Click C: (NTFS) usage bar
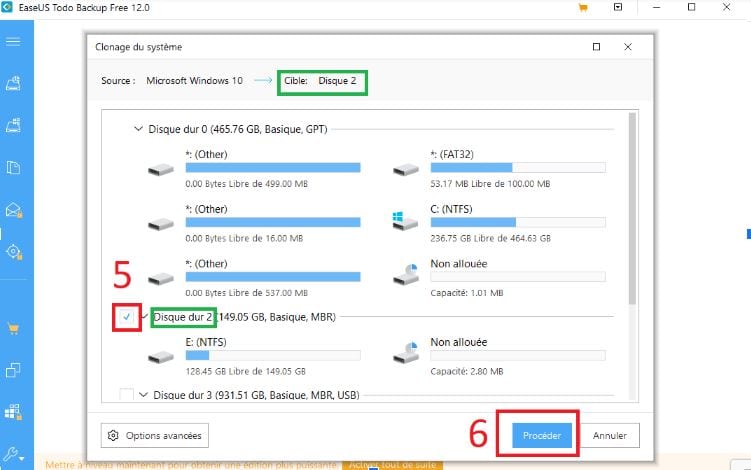751x470 pixels. 518,222
